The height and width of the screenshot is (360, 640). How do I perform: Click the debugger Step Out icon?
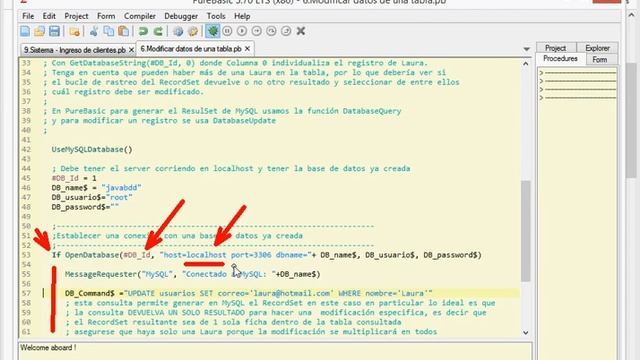coord(286,31)
